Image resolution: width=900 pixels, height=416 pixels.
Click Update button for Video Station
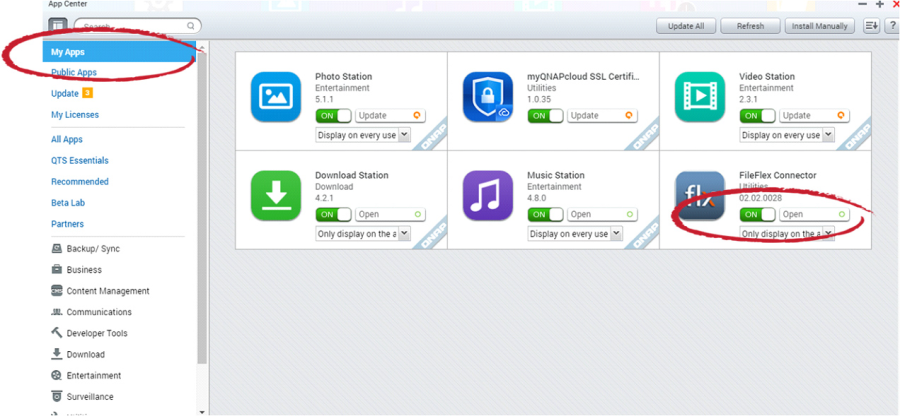814,115
